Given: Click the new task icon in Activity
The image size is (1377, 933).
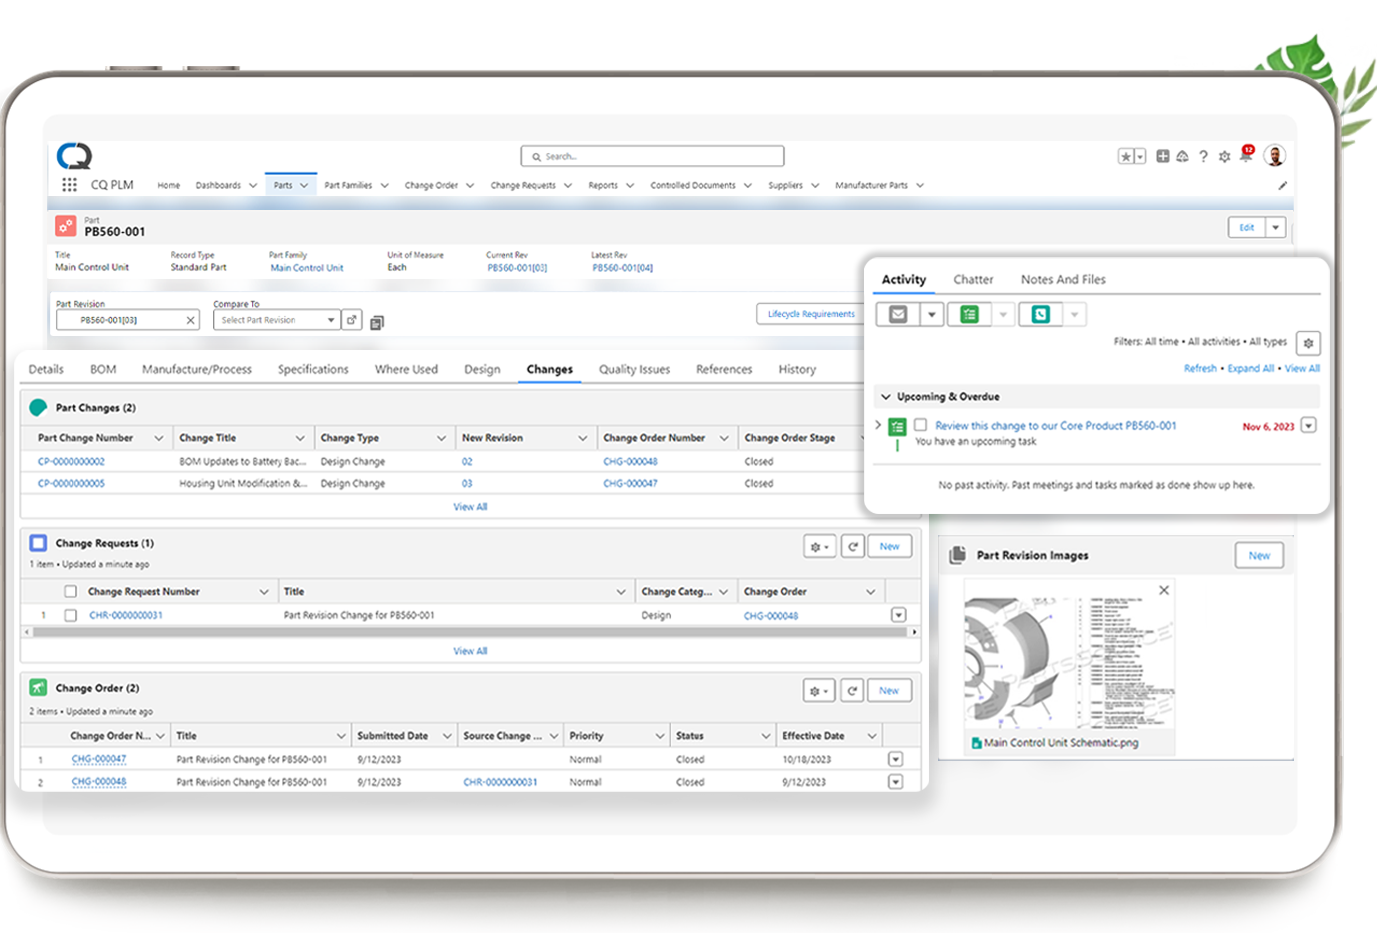Looking at the screenshot, I should point(969,315).
